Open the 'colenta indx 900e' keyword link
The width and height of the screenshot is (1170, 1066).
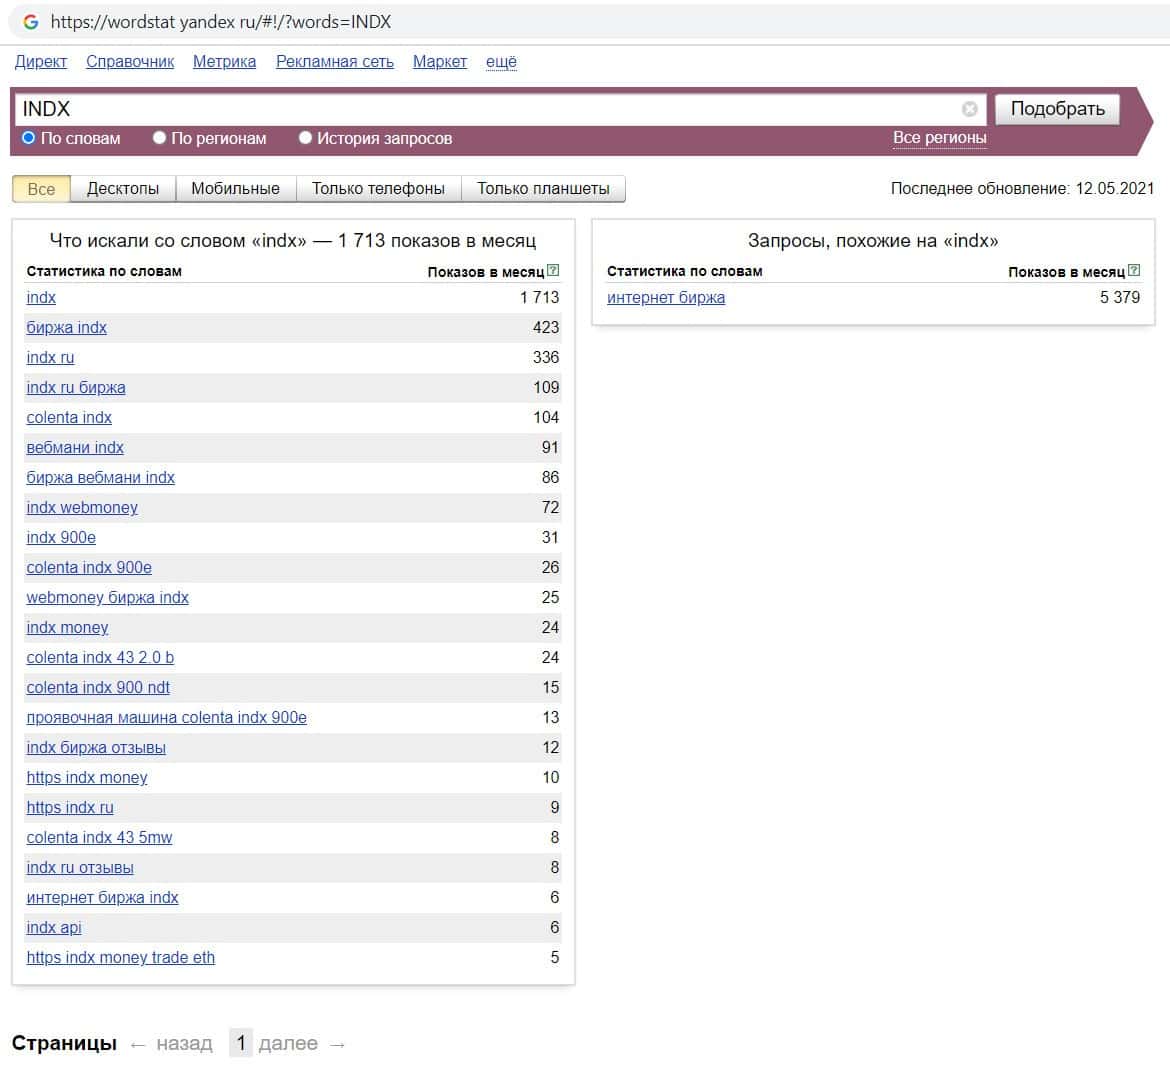(89, 567)
